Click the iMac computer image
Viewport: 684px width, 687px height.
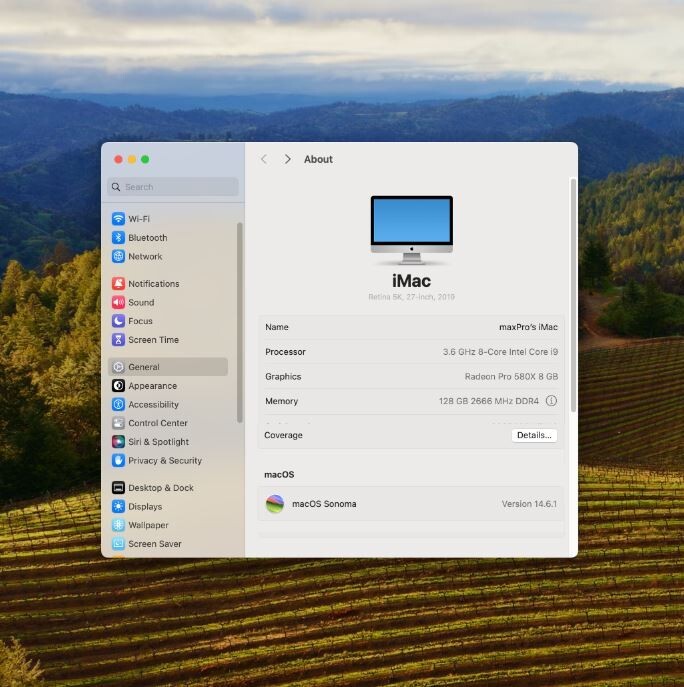tap(411, 230)
